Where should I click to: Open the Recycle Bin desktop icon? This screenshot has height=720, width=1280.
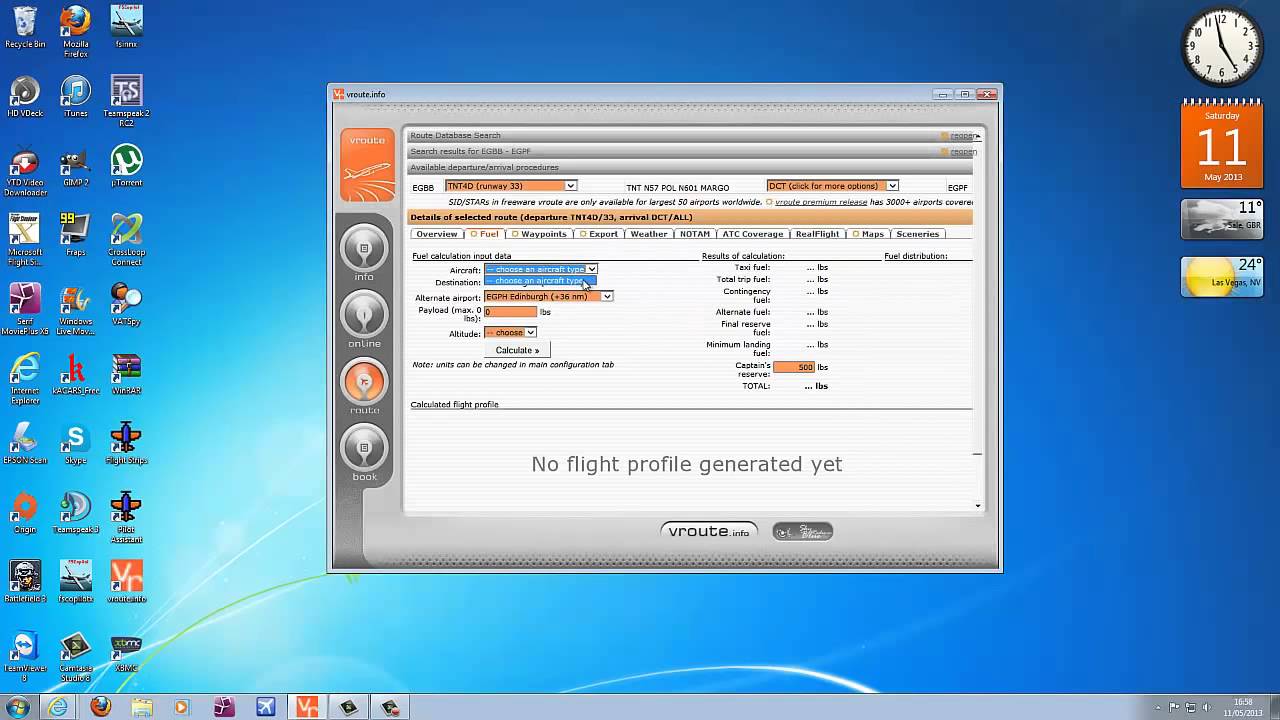(x=25, y=28)
